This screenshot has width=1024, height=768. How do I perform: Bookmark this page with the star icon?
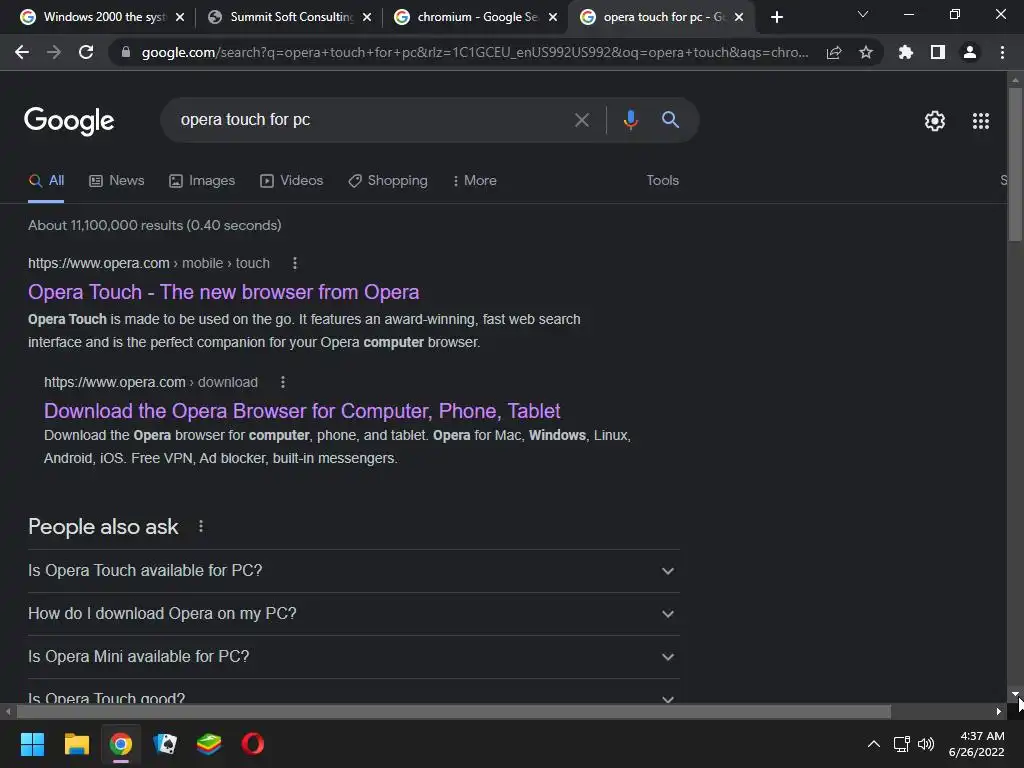(x=866, y=52)
